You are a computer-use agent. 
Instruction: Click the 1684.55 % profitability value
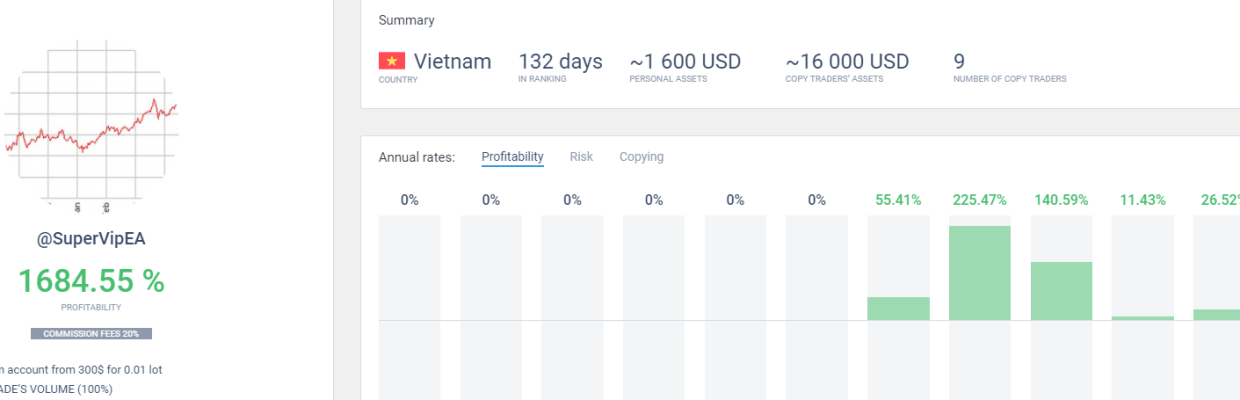(91, 281)
